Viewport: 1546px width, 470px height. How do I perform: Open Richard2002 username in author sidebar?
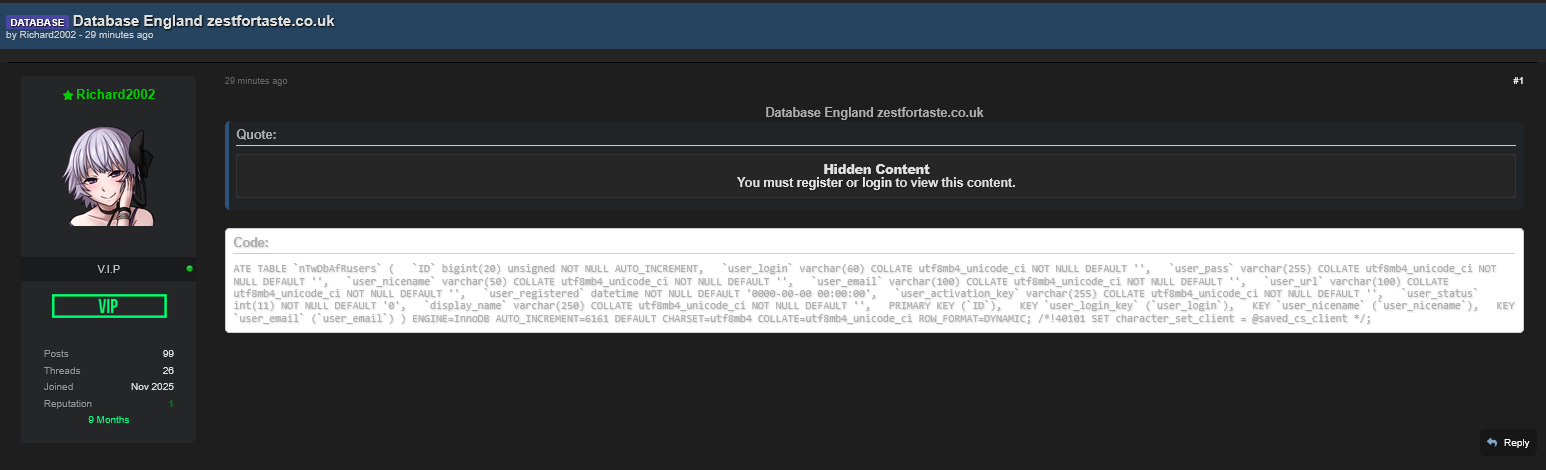click(x=115, y=94)
